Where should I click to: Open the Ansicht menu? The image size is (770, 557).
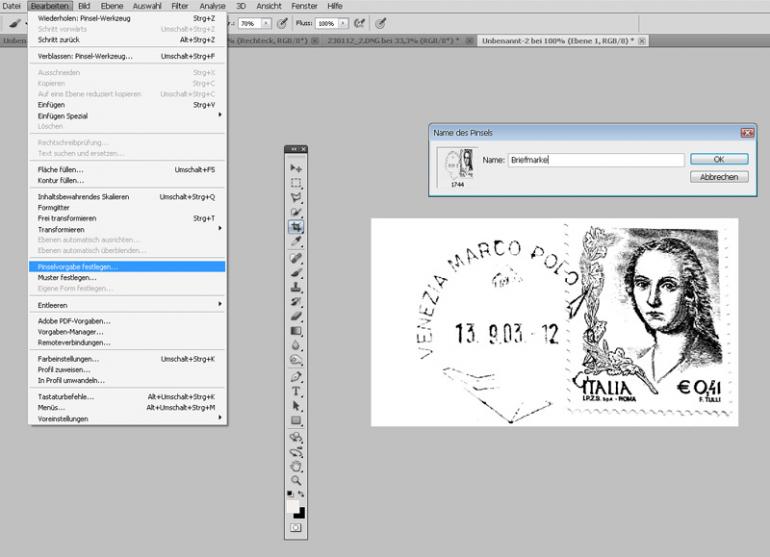(x=269, y=6)
